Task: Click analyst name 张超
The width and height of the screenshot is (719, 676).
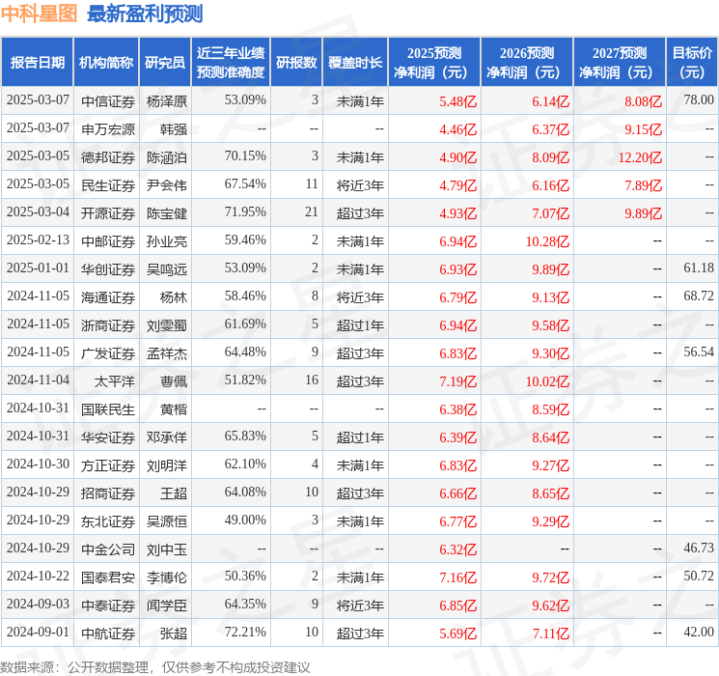Action: click(173, 633)
